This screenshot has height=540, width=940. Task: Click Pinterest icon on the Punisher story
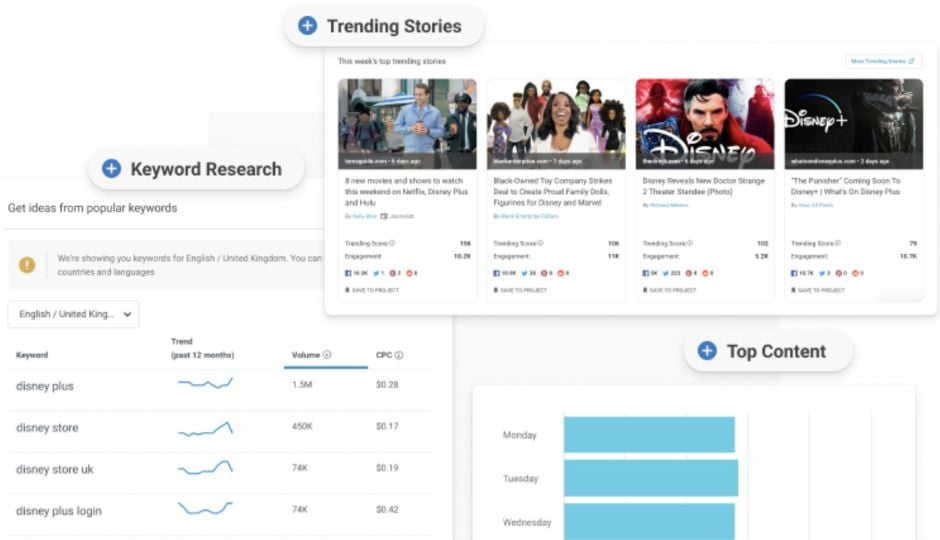pos(838,273)
